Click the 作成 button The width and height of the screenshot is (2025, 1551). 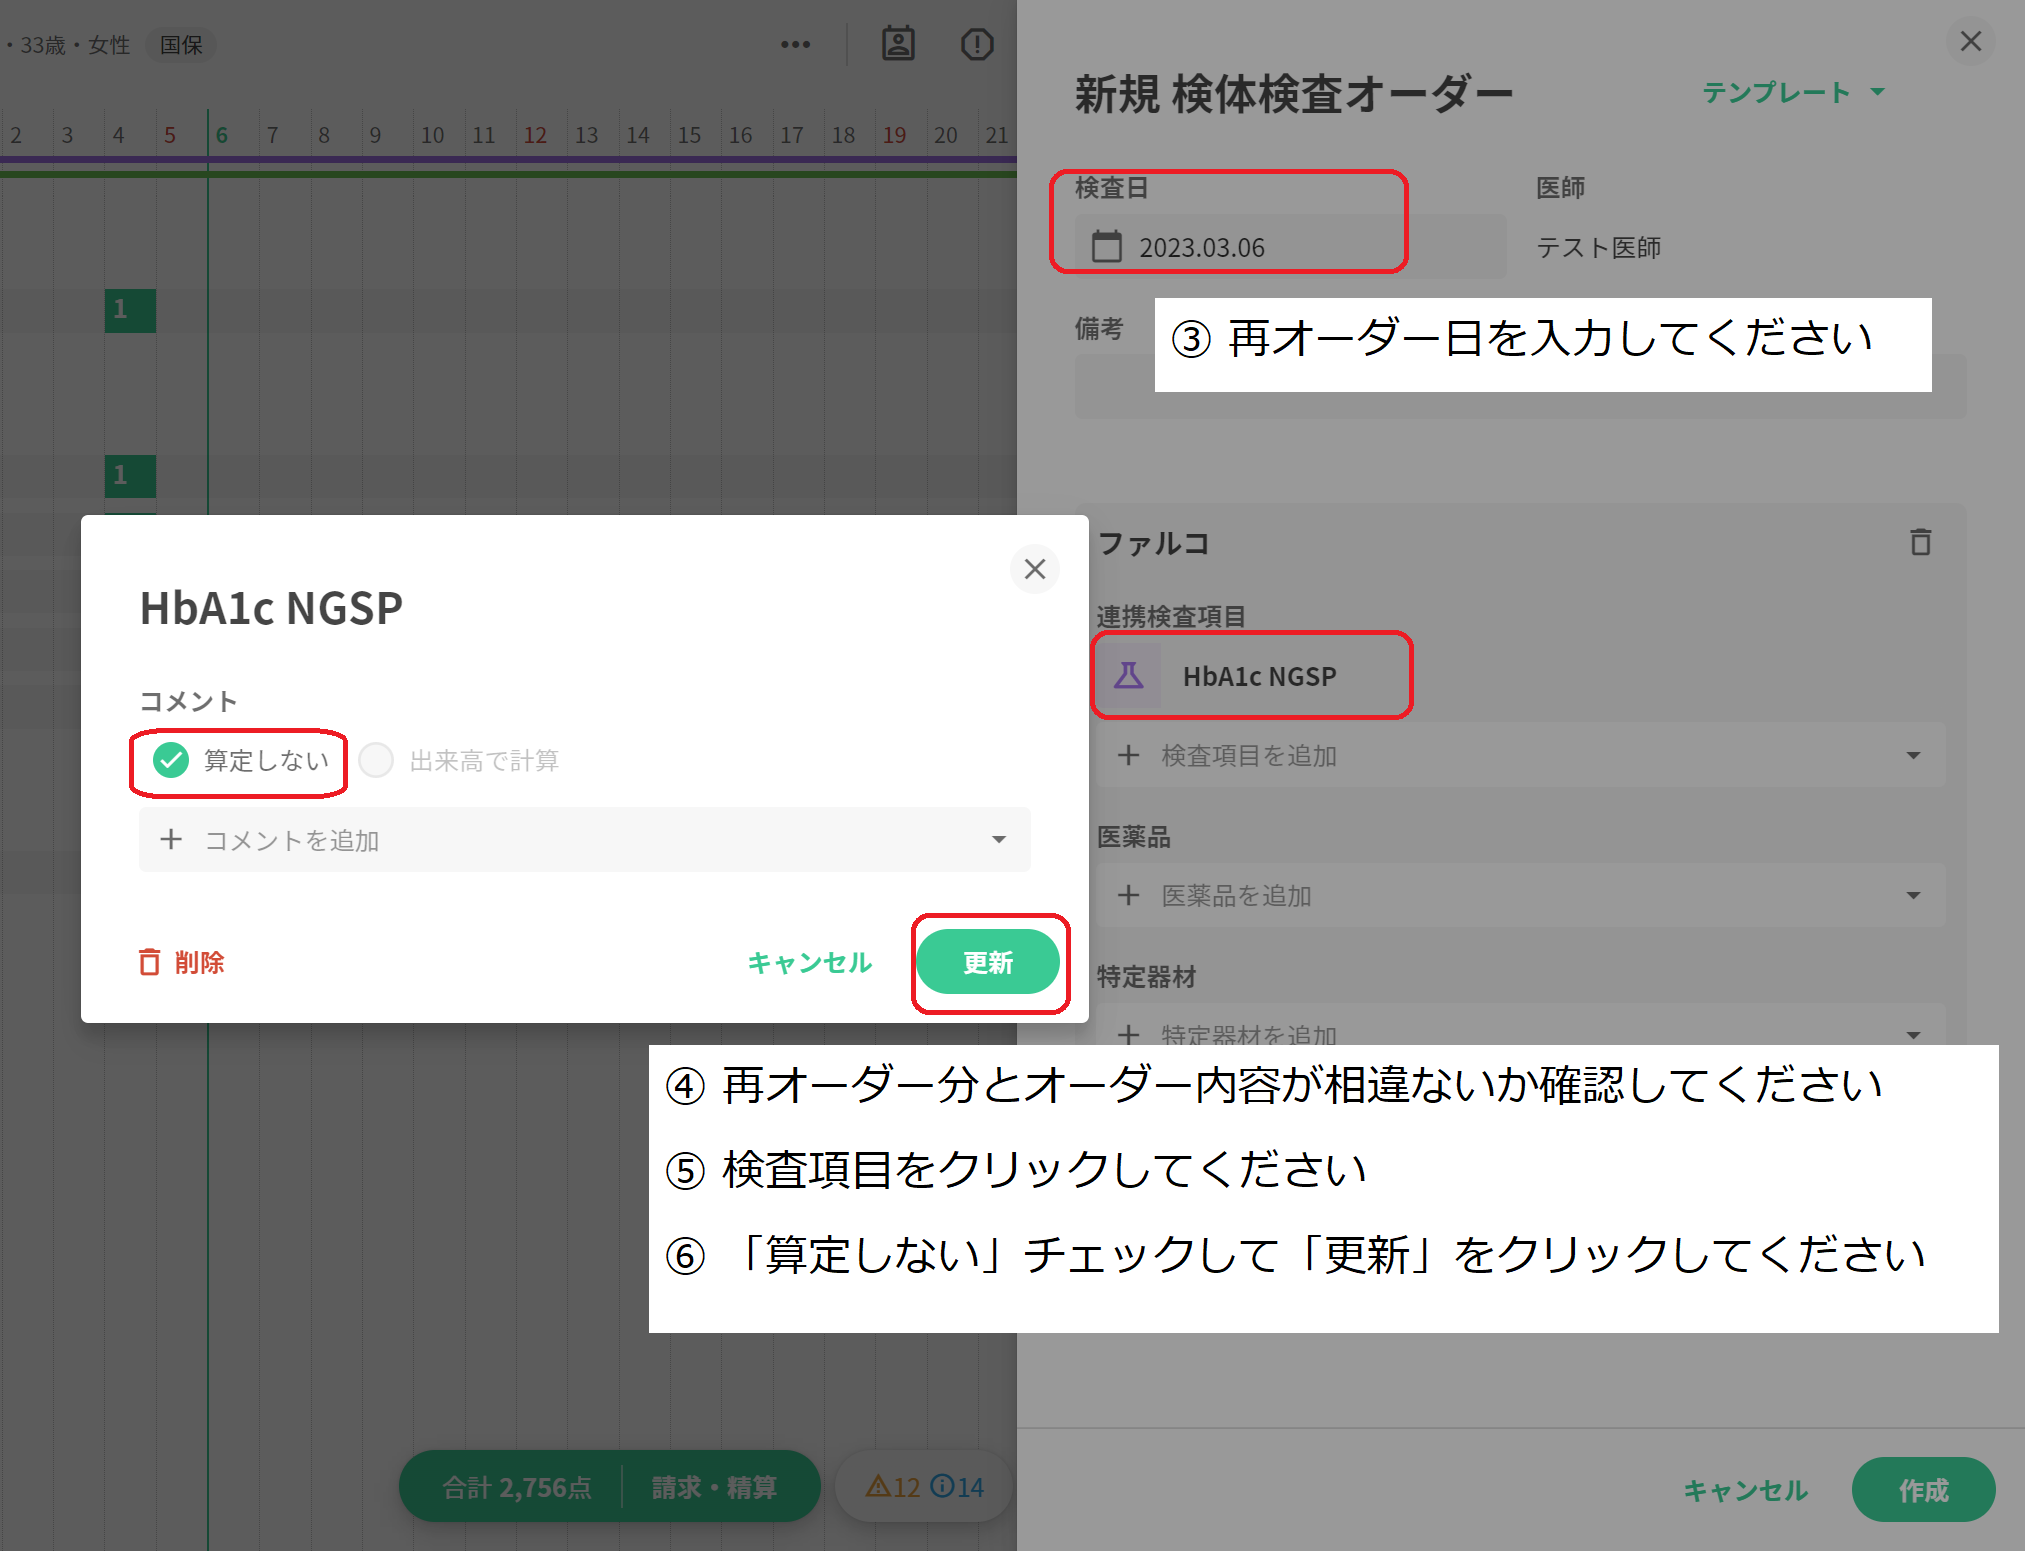point(1922,1490)
